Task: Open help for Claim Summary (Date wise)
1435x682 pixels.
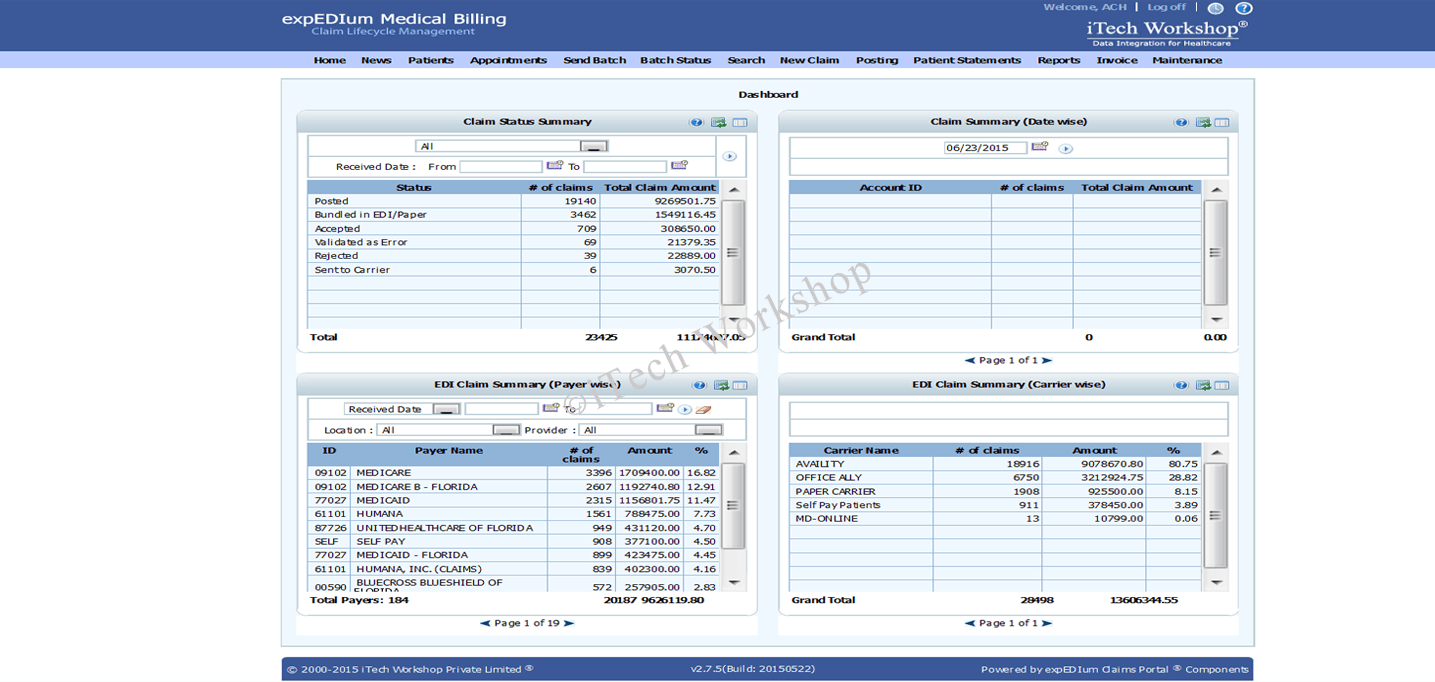Action: [1181, 122]
